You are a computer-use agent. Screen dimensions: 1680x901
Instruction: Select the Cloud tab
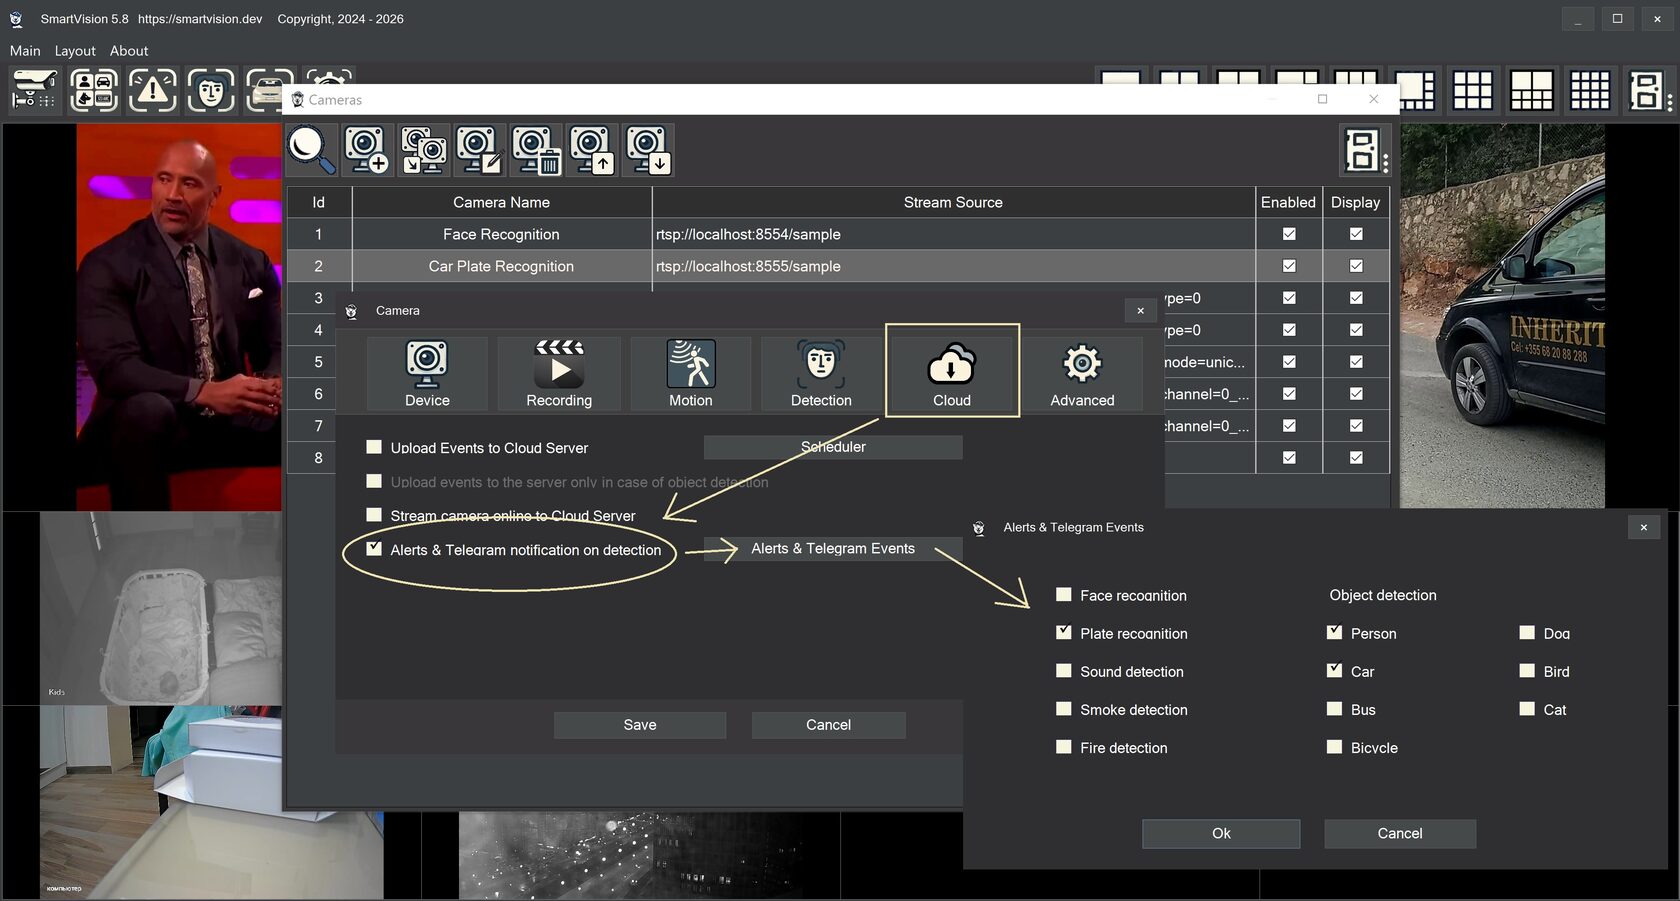952,373
